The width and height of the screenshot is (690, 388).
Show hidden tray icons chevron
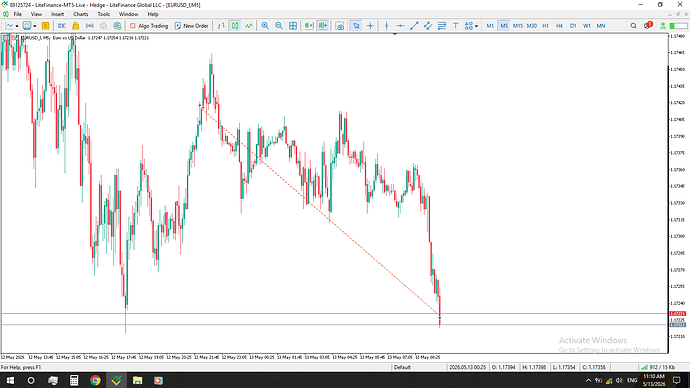click(588, 380)
